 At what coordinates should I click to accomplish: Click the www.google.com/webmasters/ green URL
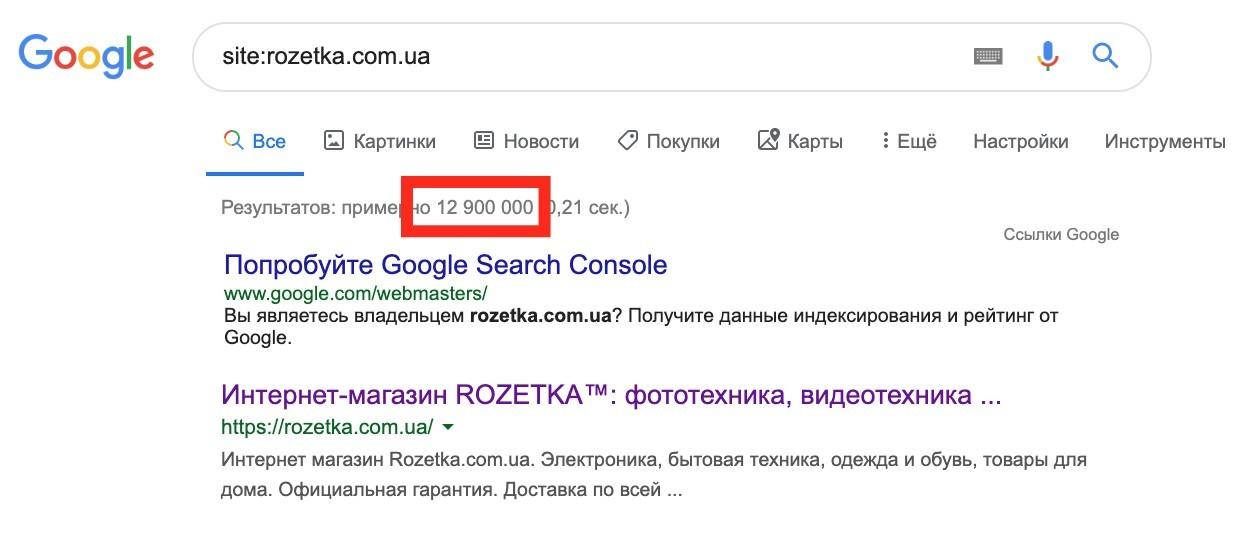pos(355,293)
